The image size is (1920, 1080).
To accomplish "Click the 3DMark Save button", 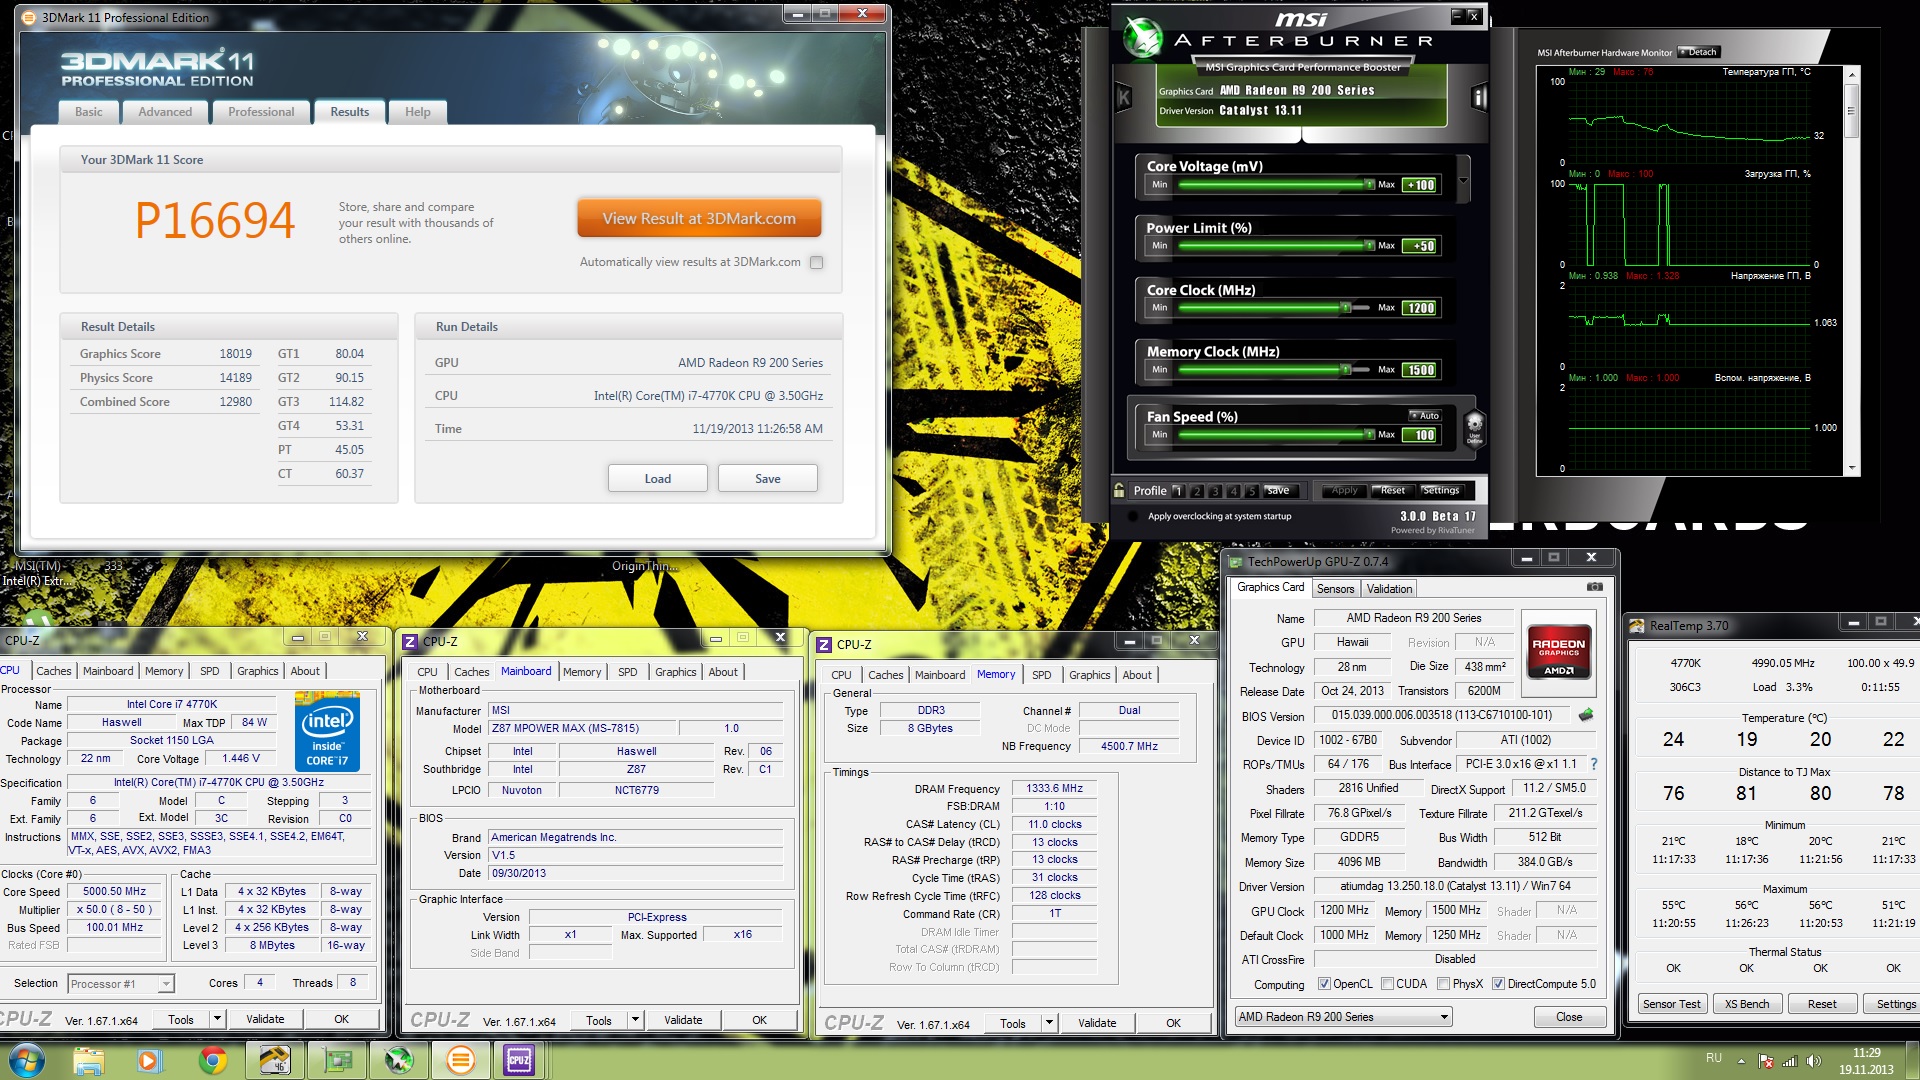I will [767, 479].
